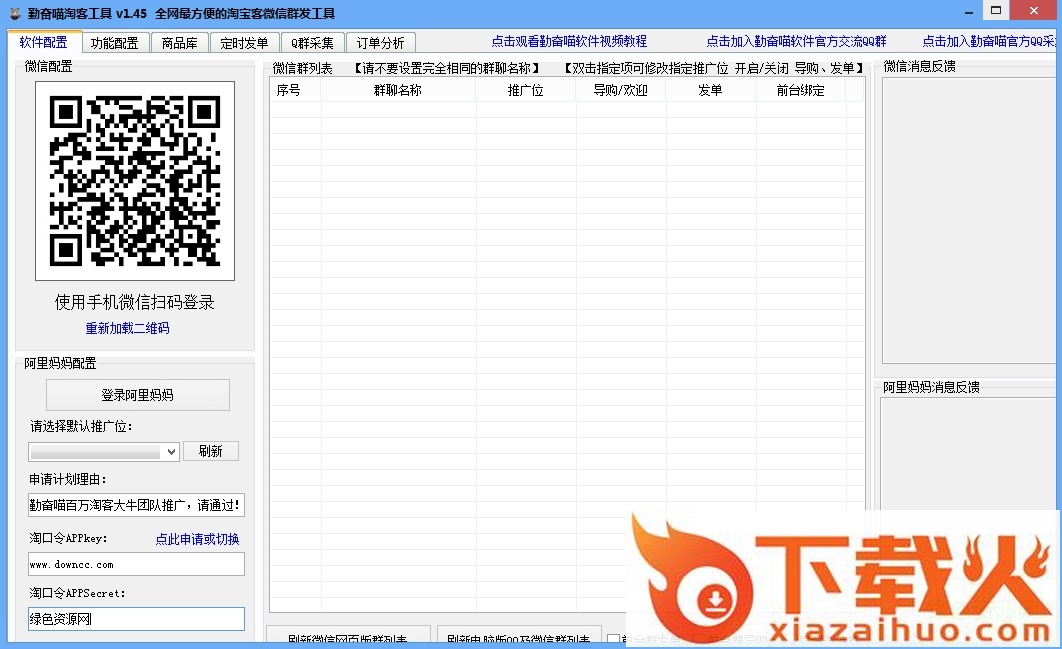
Task: Switch to the 功能配置 tab
Action: pyautogui.click(x=114, y=43)
